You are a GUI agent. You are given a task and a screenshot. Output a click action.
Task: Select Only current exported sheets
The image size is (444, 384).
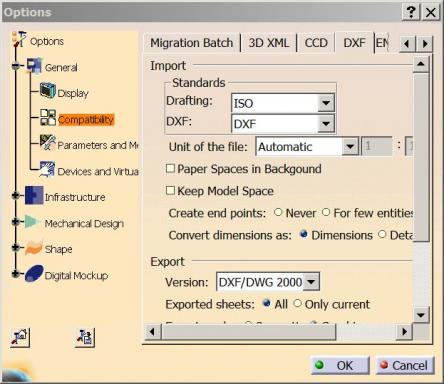click(x=297, y=303)
